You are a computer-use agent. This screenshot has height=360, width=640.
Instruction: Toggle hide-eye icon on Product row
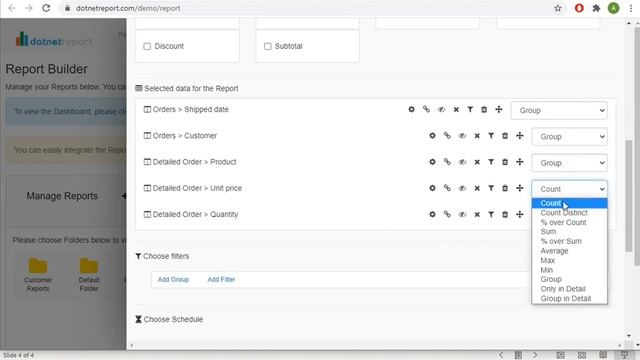coord(462,162)
